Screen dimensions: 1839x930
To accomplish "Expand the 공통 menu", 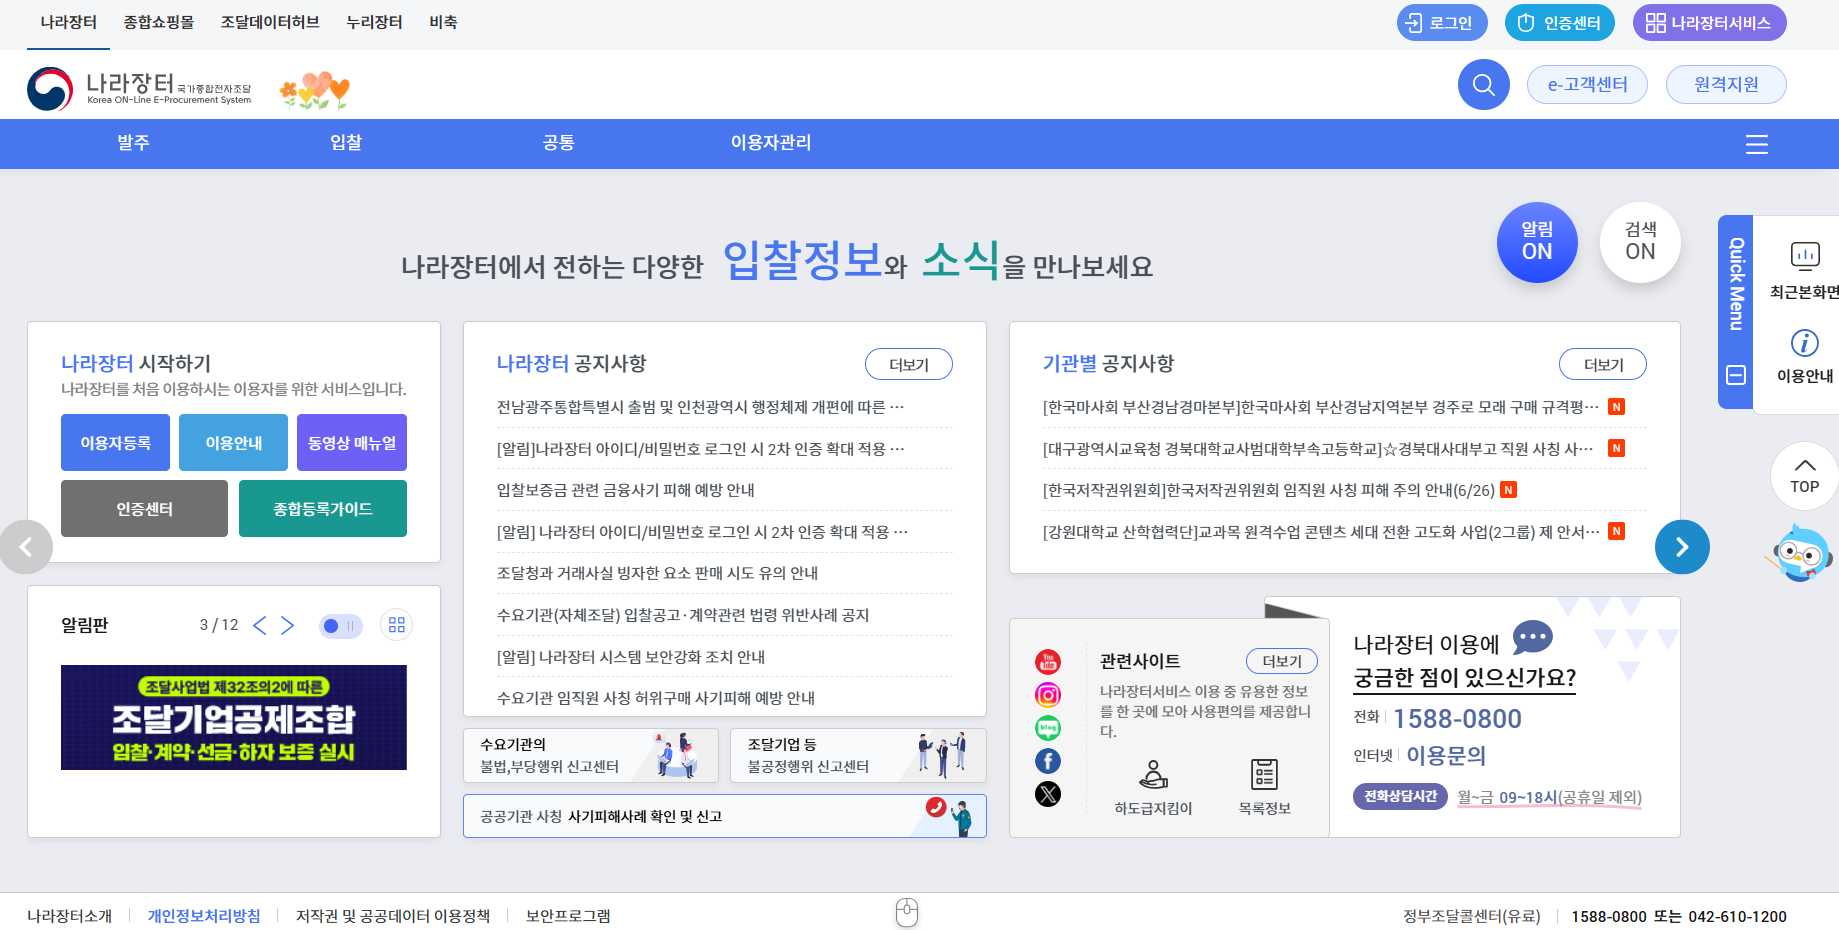I will coord(558,143).
